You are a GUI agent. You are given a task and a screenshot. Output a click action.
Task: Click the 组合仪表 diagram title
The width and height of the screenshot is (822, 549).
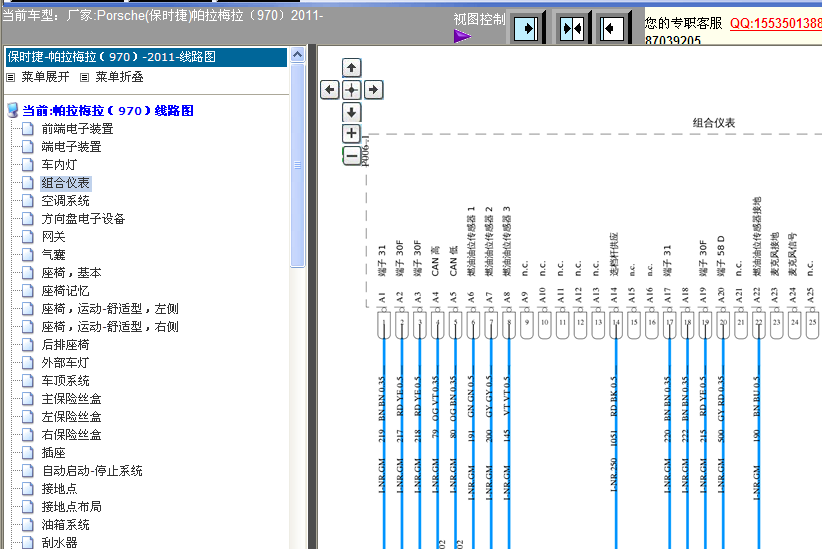[713, 123]
